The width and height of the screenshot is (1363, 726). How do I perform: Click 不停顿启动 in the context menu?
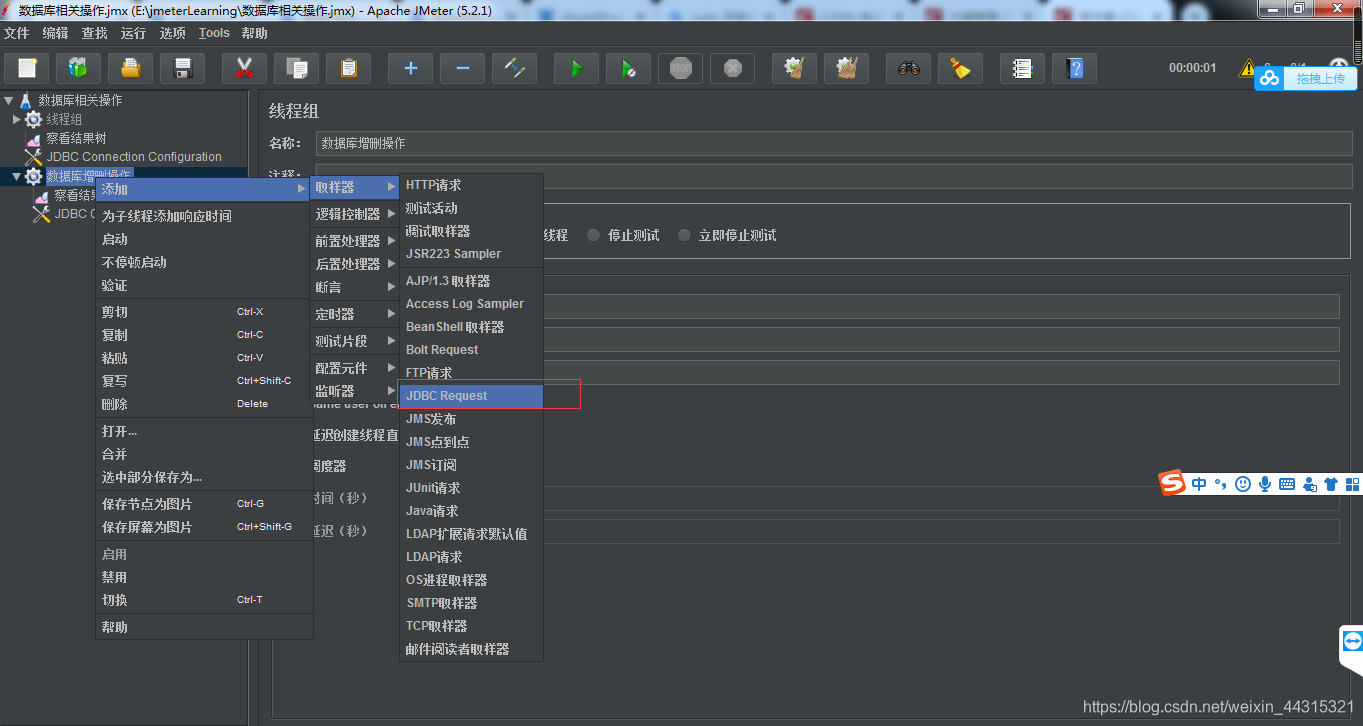pyautogui.click(x=204, y=262)
